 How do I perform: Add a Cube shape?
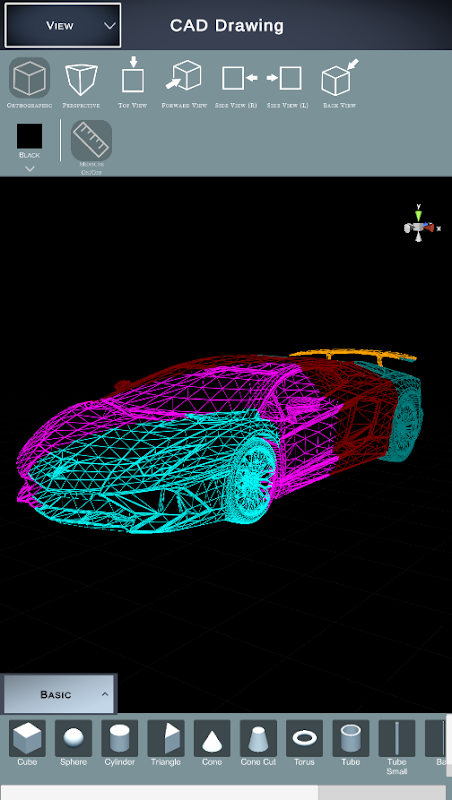click(x=27, y=738)
